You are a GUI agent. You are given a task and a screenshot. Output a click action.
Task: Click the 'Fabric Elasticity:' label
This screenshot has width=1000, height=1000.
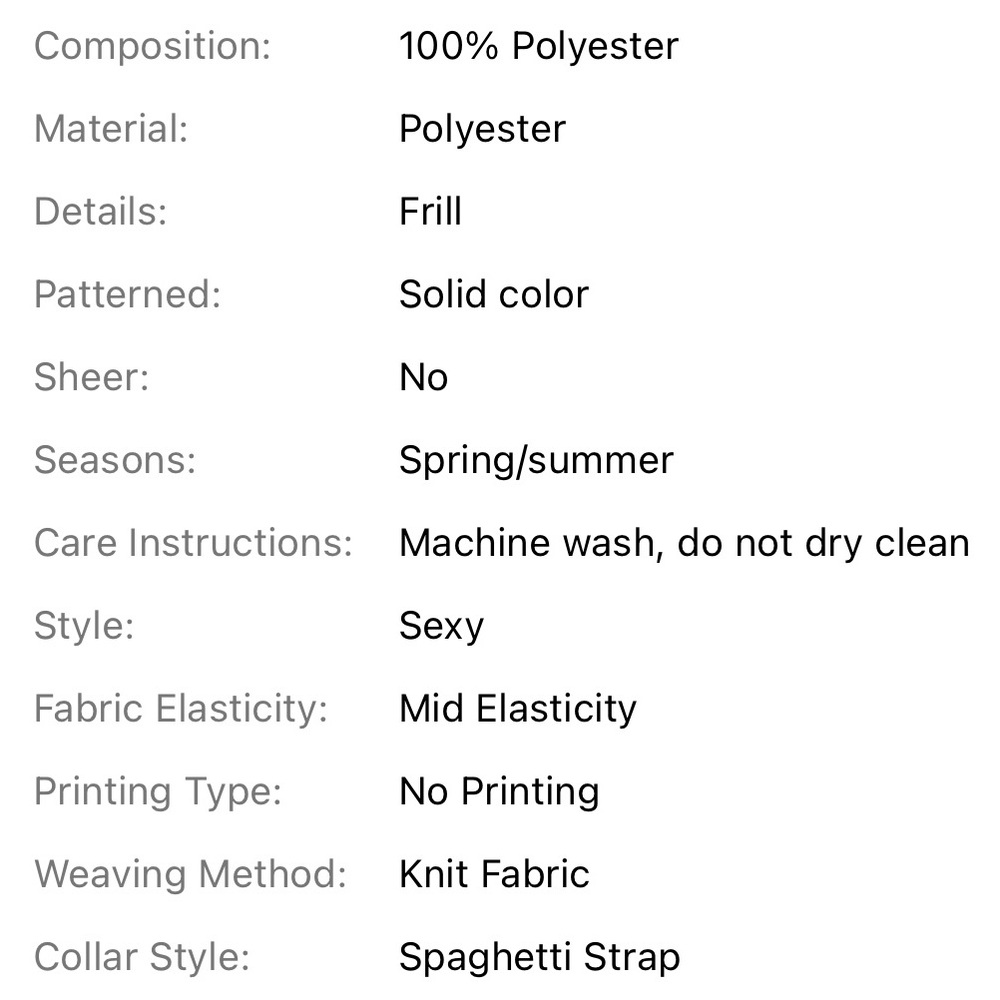(181, 709)
